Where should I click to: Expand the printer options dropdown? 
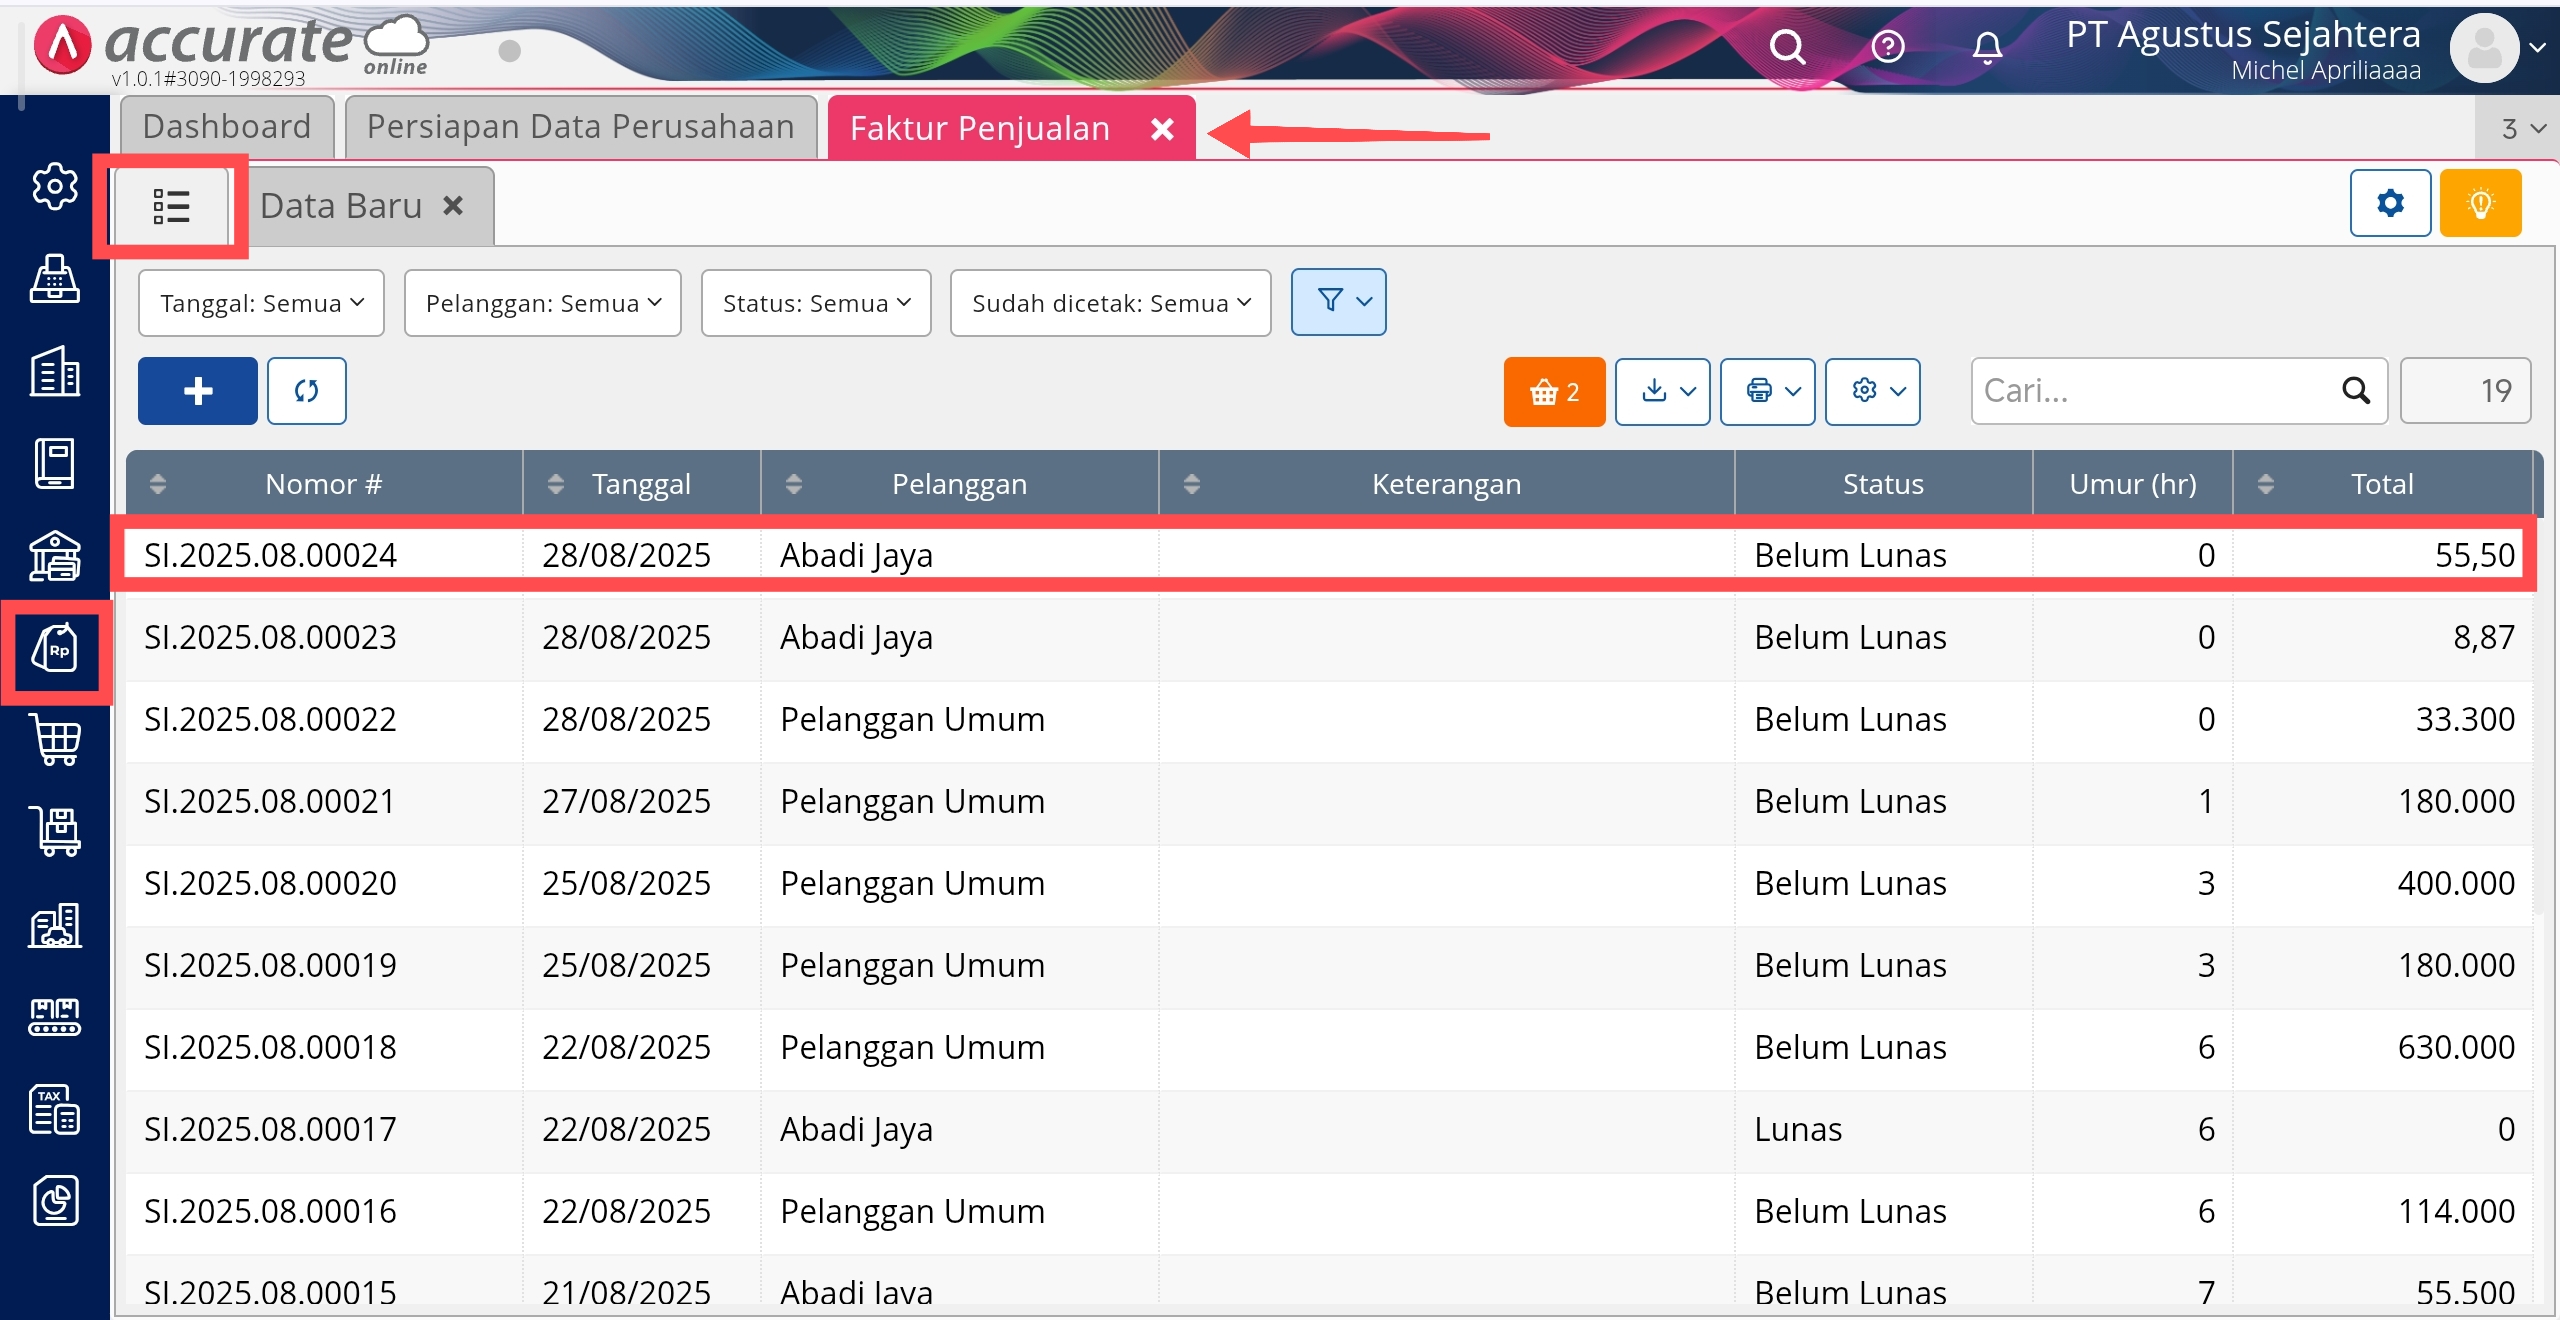pyautogui.click(x=1768, y=391)
